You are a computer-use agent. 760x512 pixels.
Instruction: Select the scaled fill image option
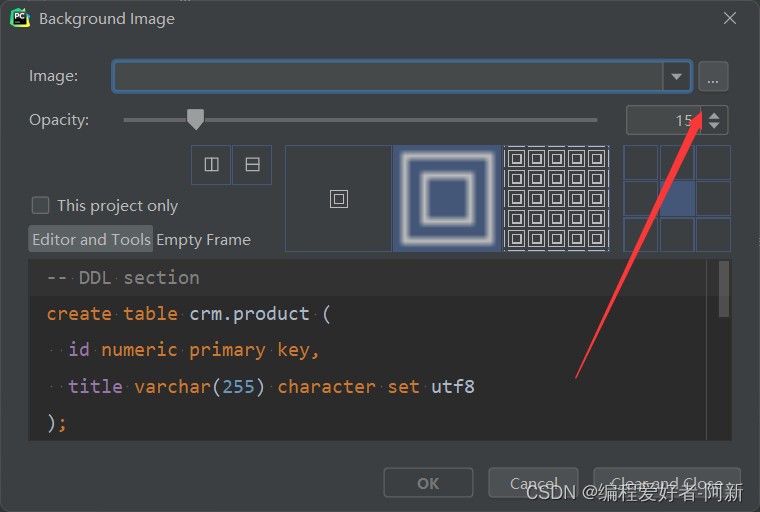[447, 198]
